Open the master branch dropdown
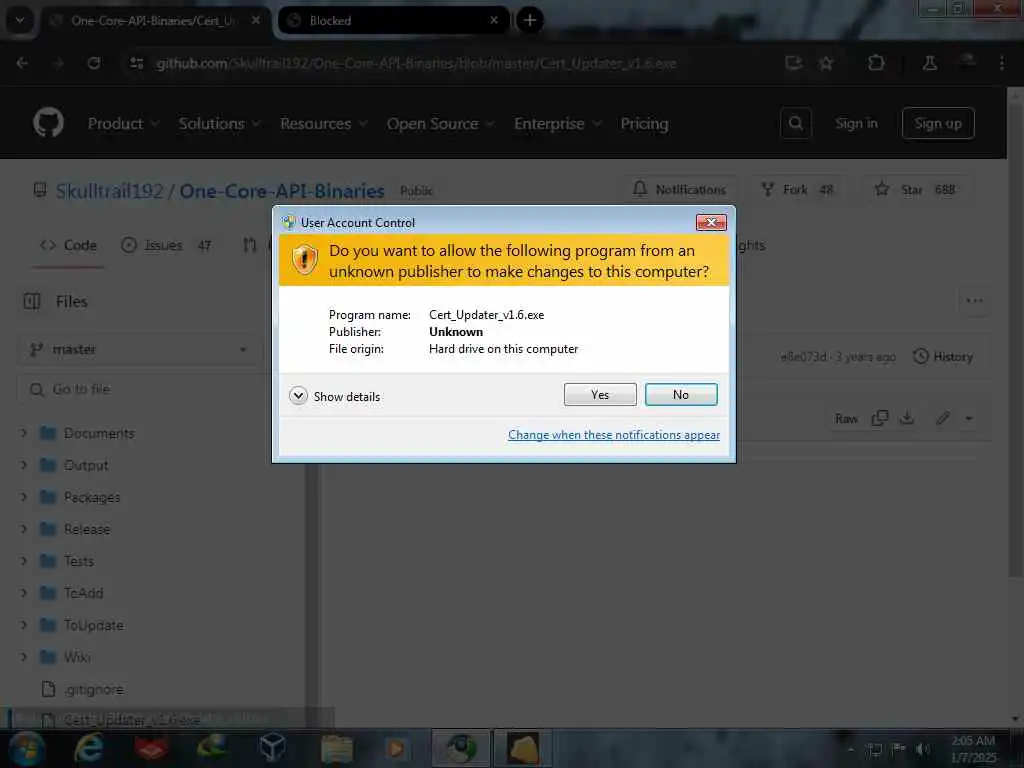This screenshot has height=768, width=1024. (x=138, y=349)
